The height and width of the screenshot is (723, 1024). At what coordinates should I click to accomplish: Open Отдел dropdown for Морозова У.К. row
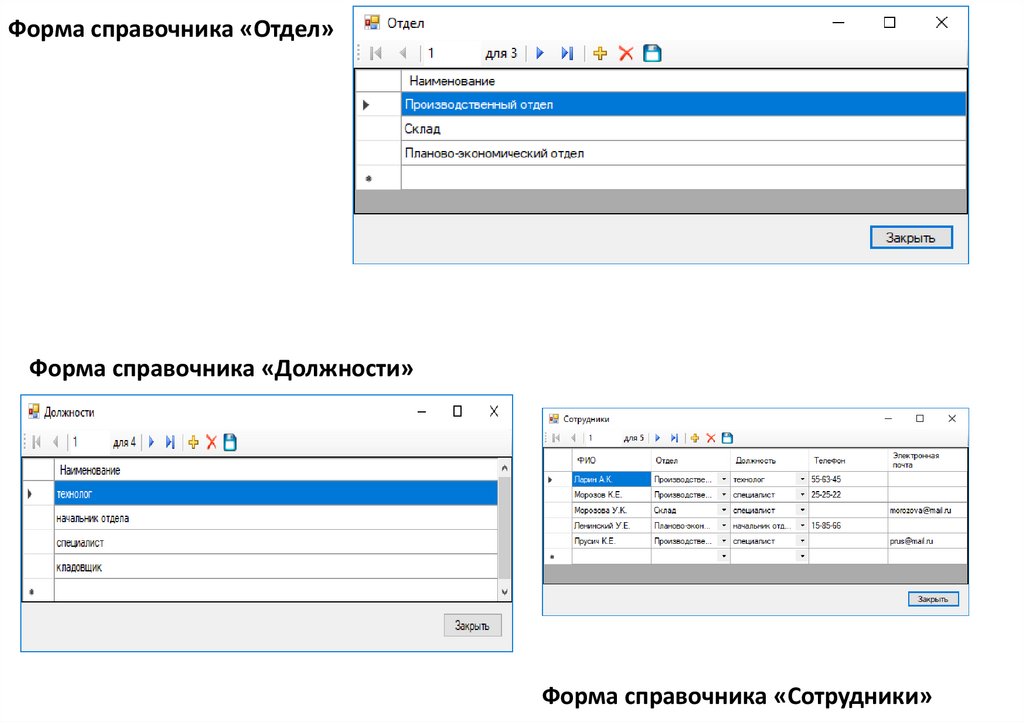(x=724, y=510)
